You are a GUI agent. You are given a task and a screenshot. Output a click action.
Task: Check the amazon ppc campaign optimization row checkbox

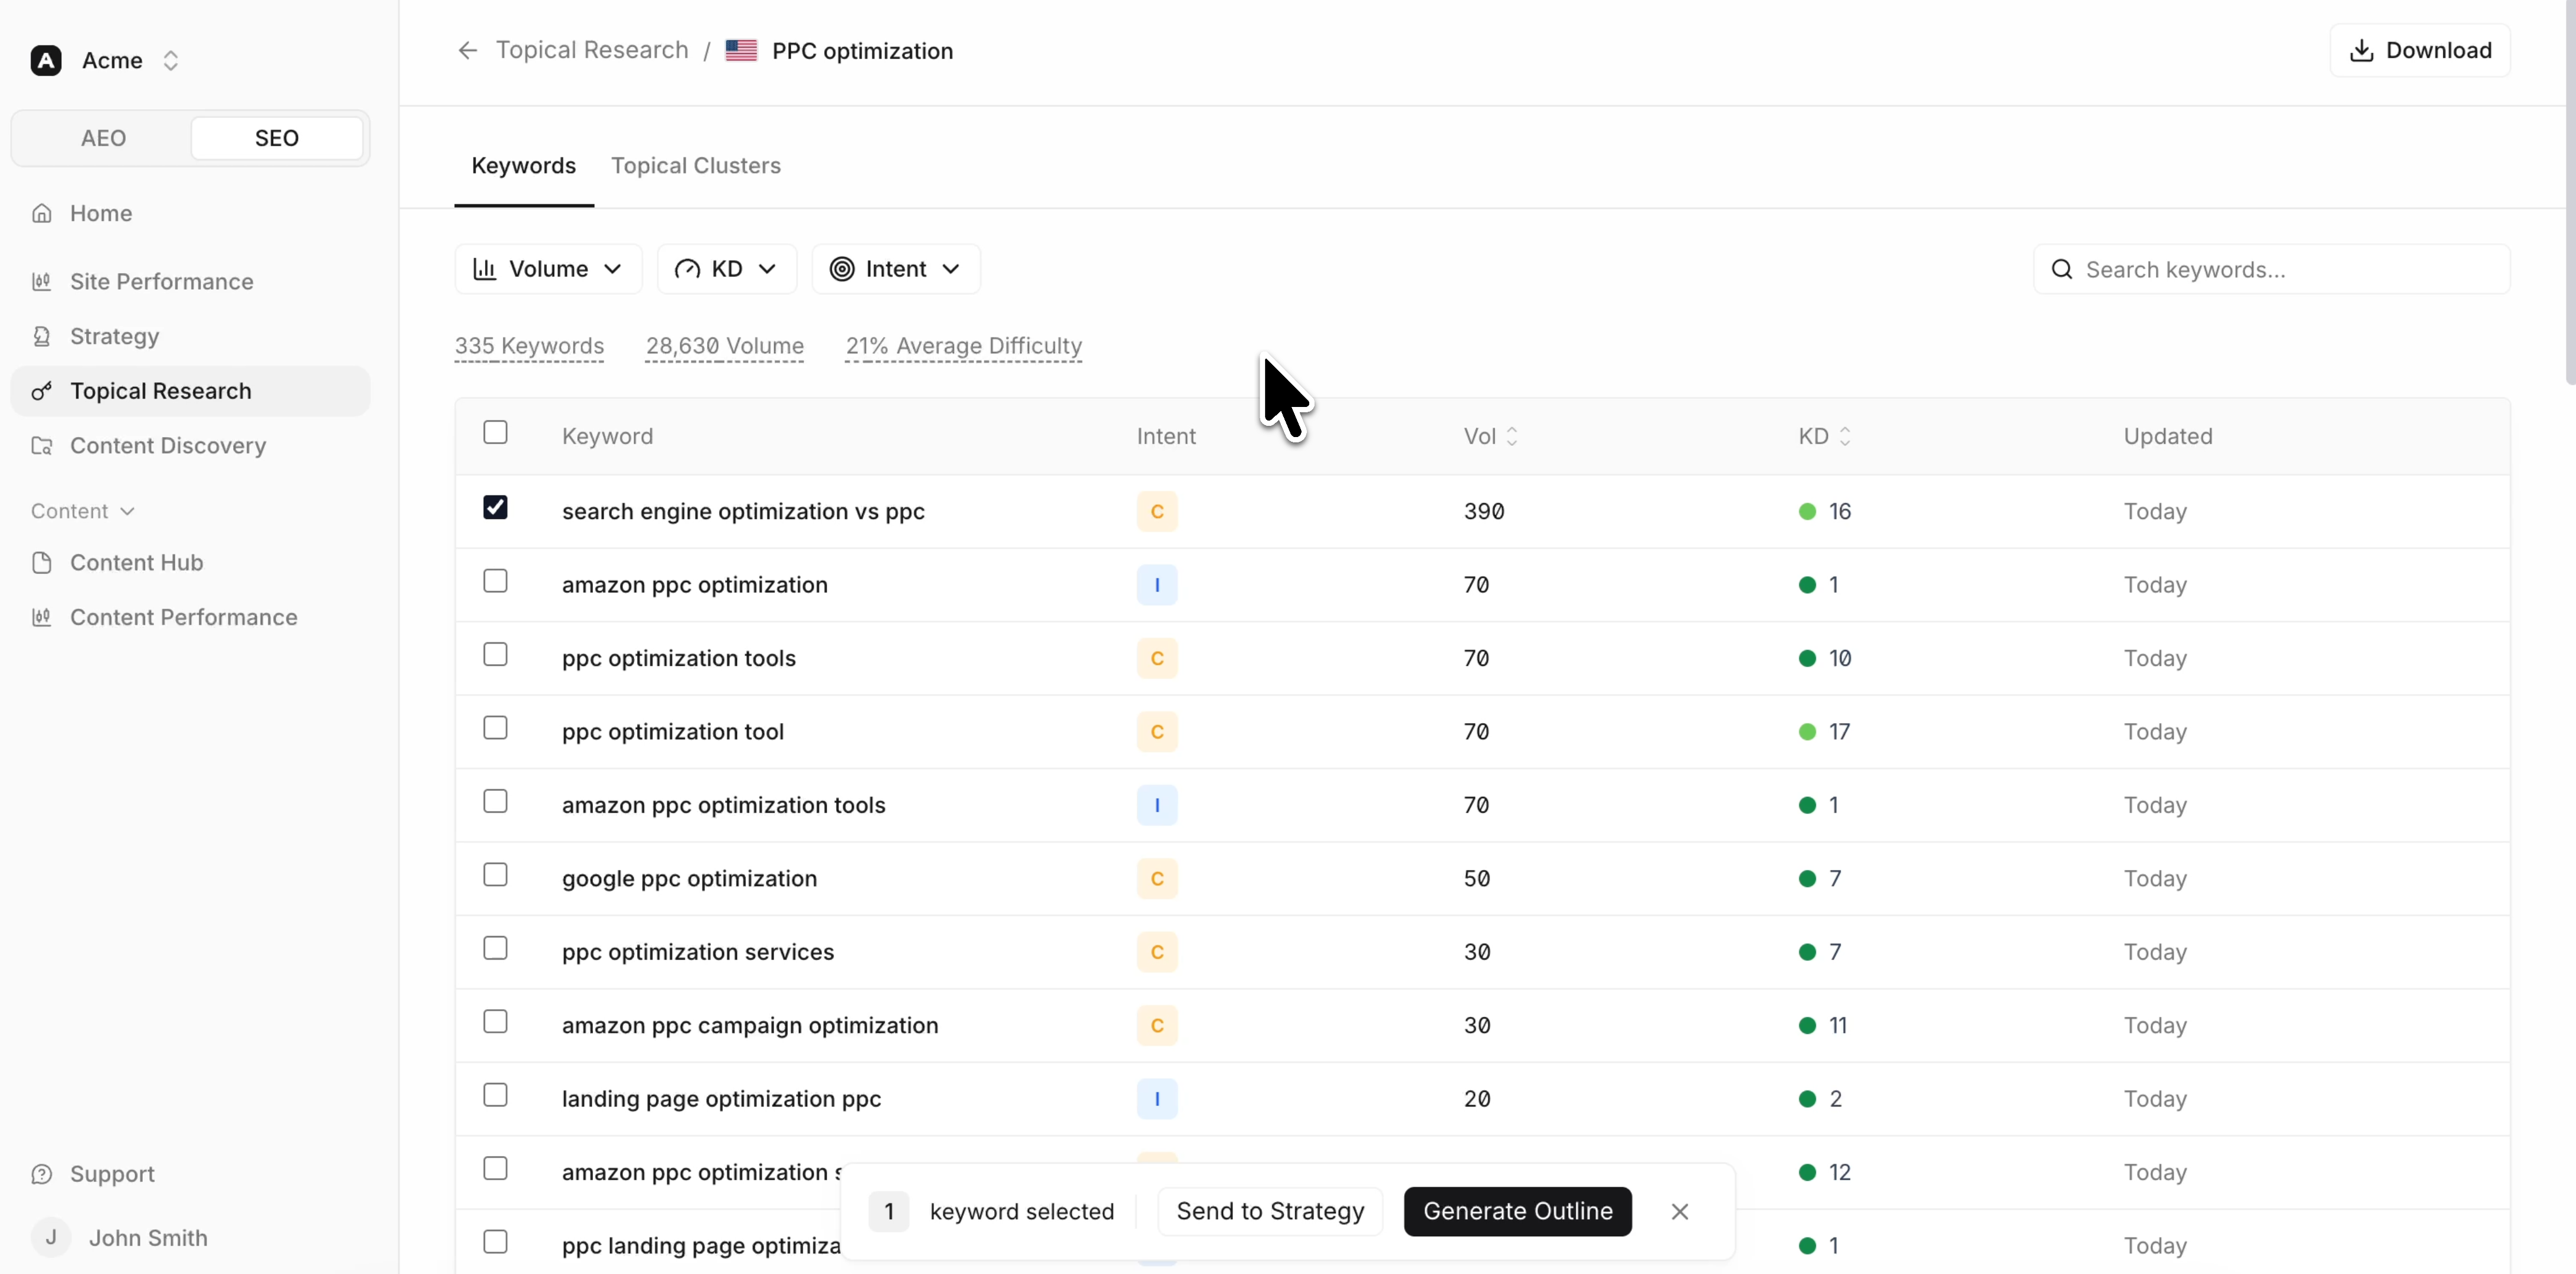(x=495, y=1021)
